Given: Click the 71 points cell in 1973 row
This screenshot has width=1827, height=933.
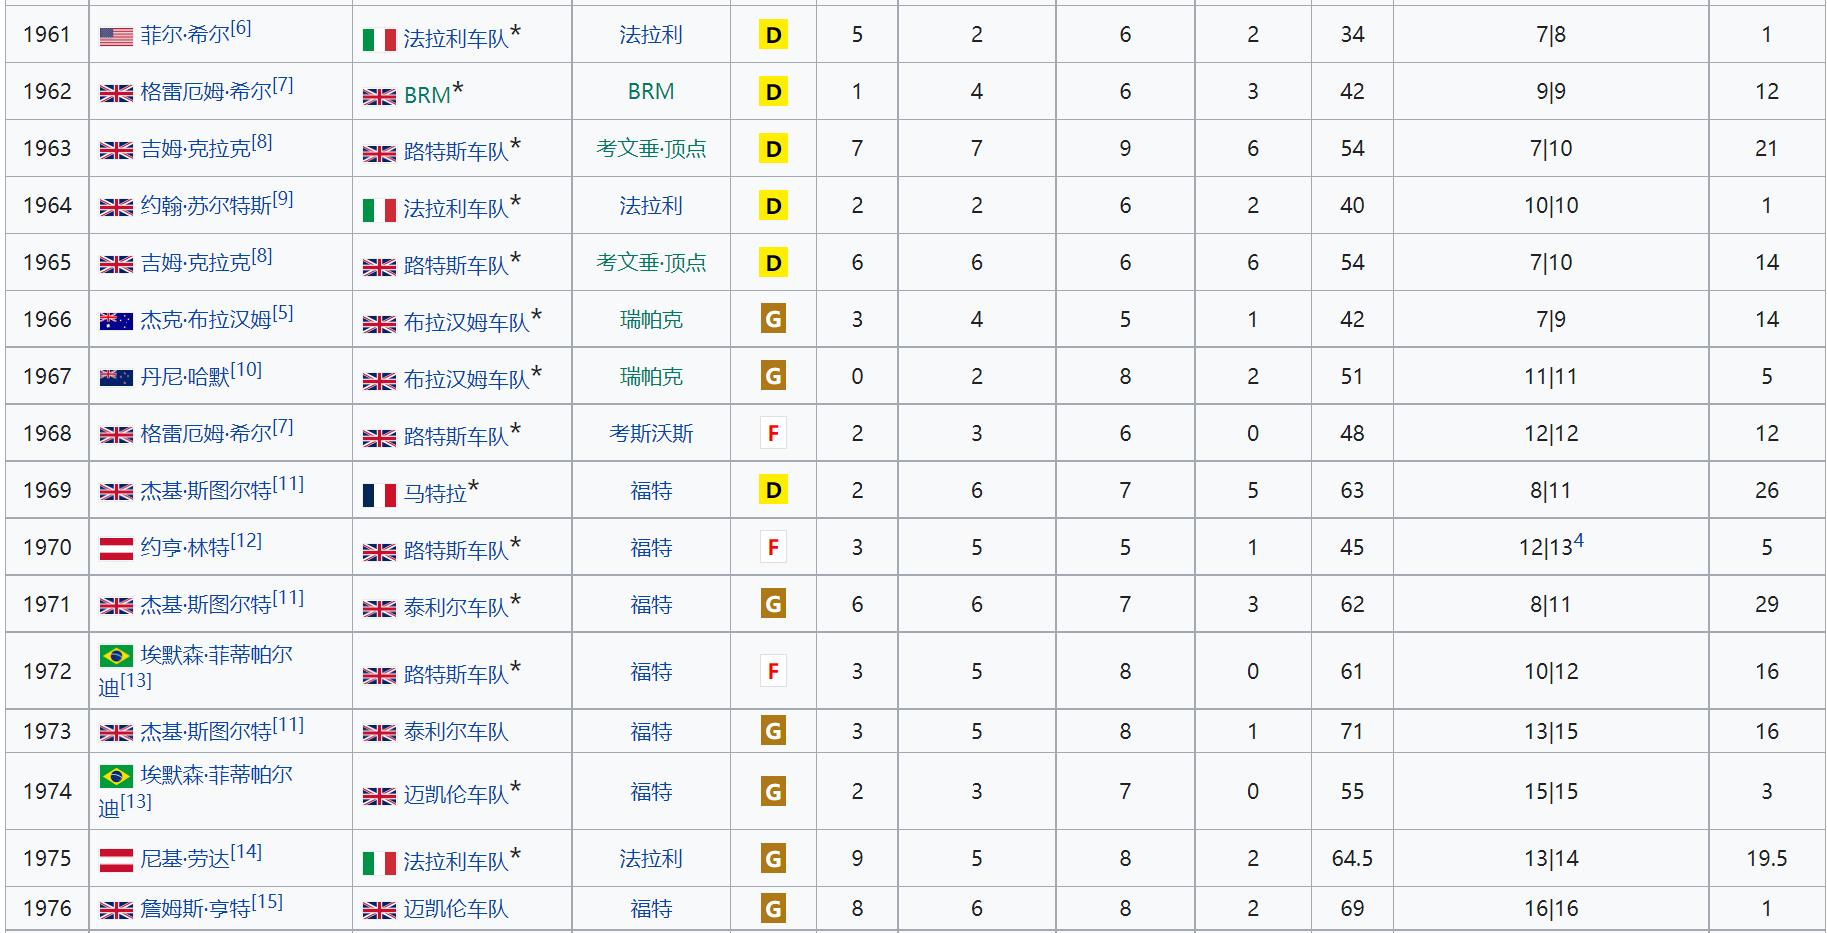Looking at the screenshot, I should point(1352,732).
